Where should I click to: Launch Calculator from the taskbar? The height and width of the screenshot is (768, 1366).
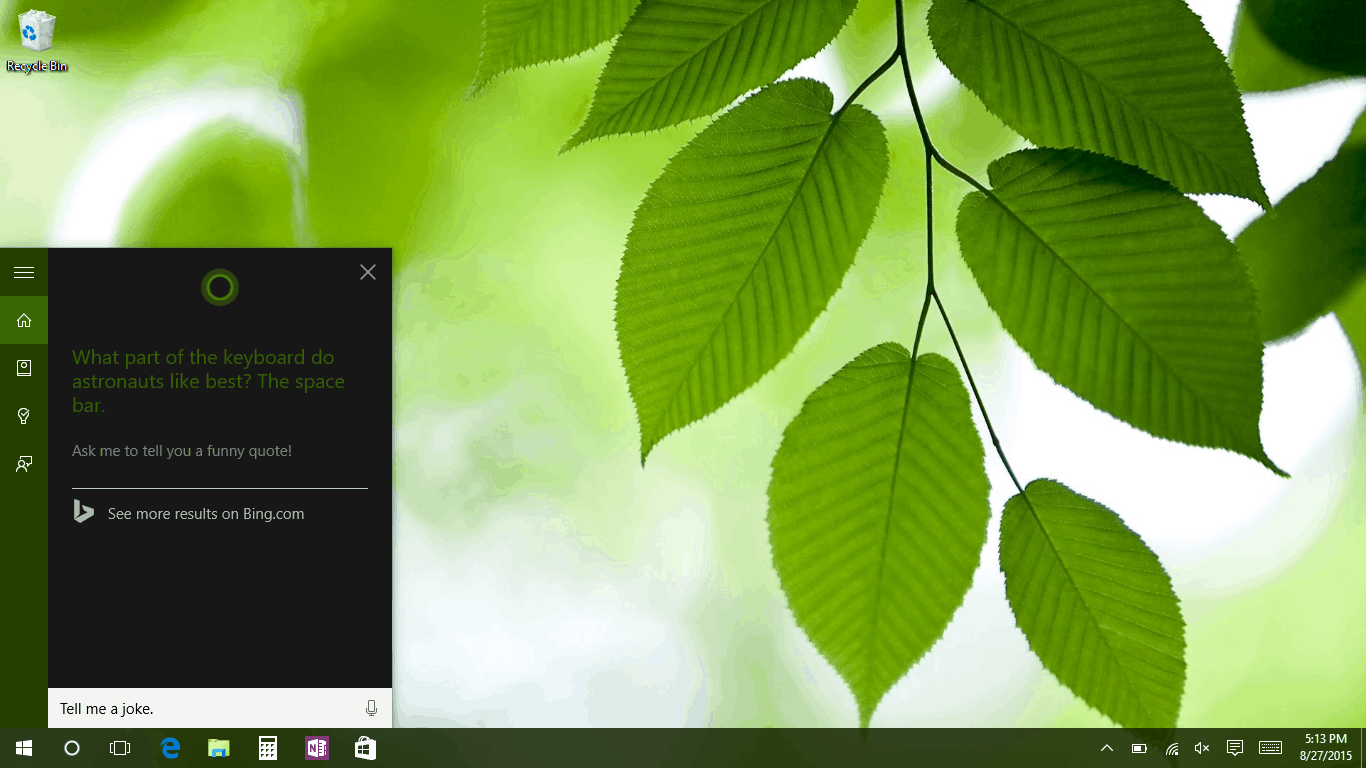tap(267, 747)
